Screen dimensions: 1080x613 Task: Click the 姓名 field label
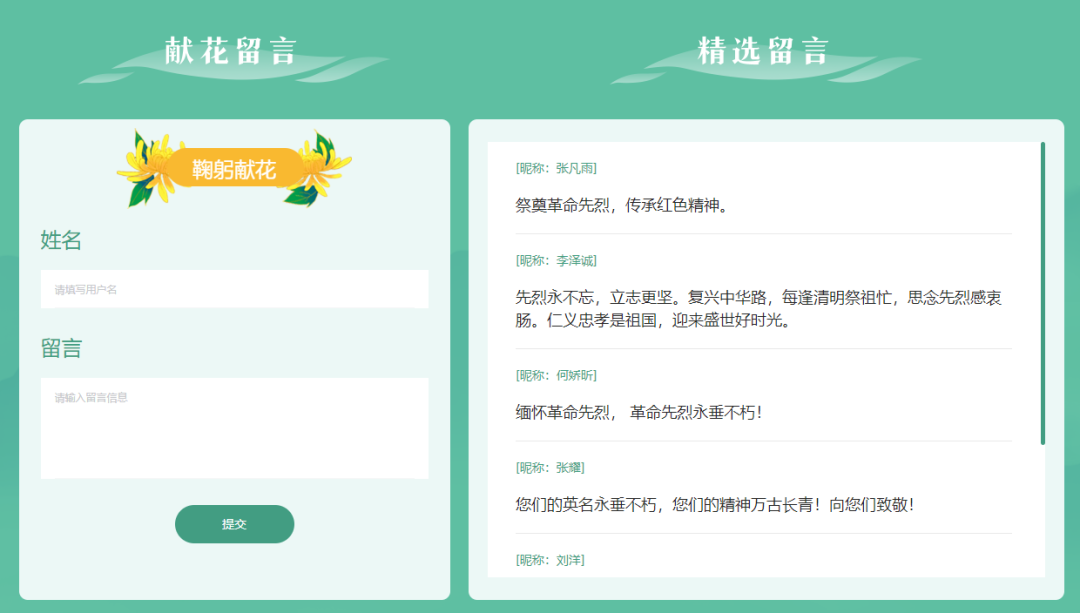[x=61, y=240]
